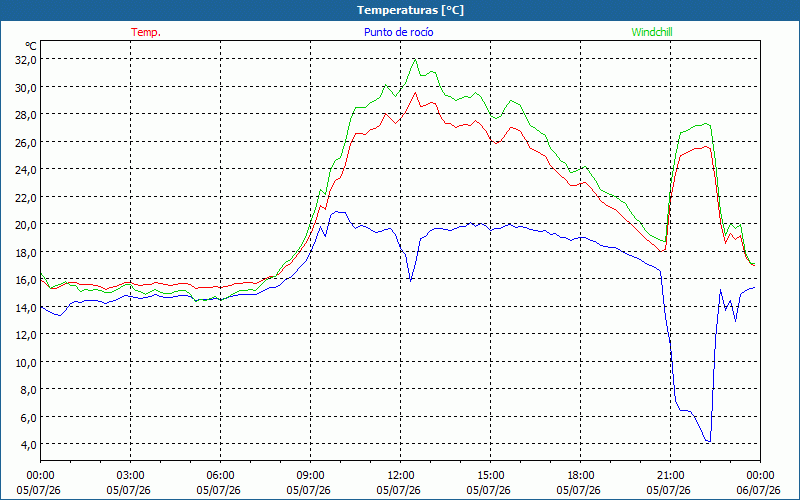Click the red temperature peak near 12:30
Image resolution: width=800 pixels, height=500 pixels.
415,93
